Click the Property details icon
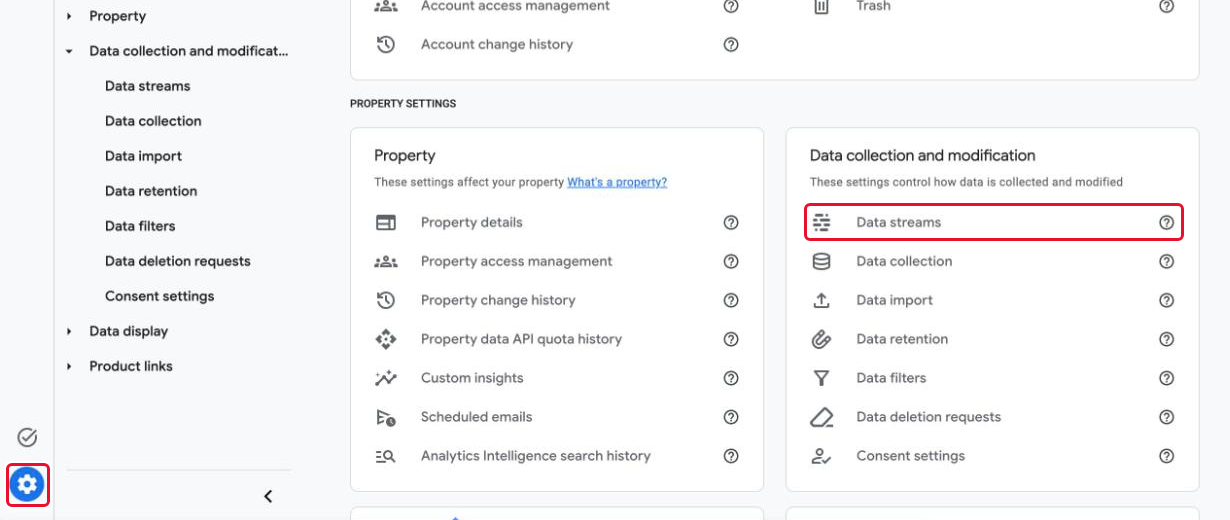This screenshot has width=1230, height=520. point(386,222)
